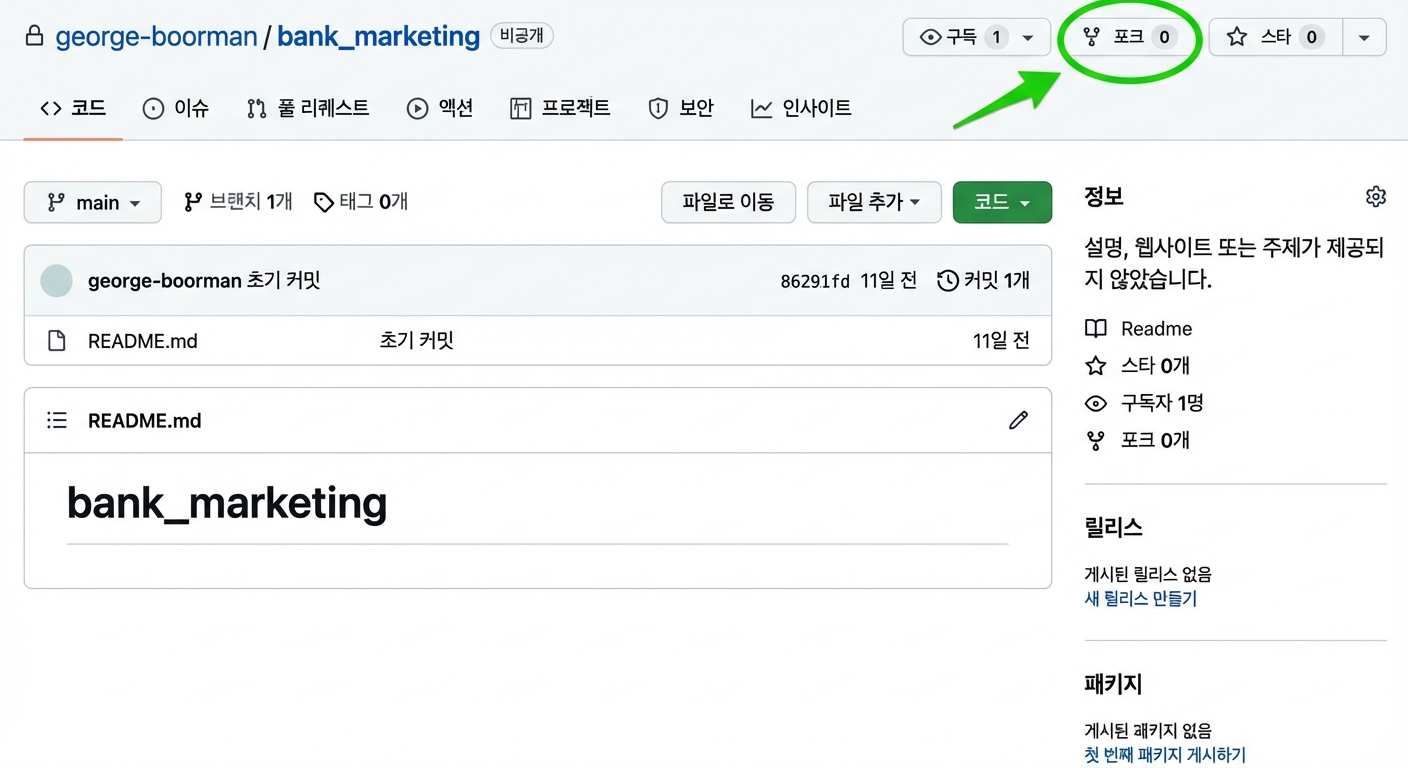The height and width of the screenshot is (768, 1408).
Task: Open the 인사이트 tab
Action: tap(801, 108)
